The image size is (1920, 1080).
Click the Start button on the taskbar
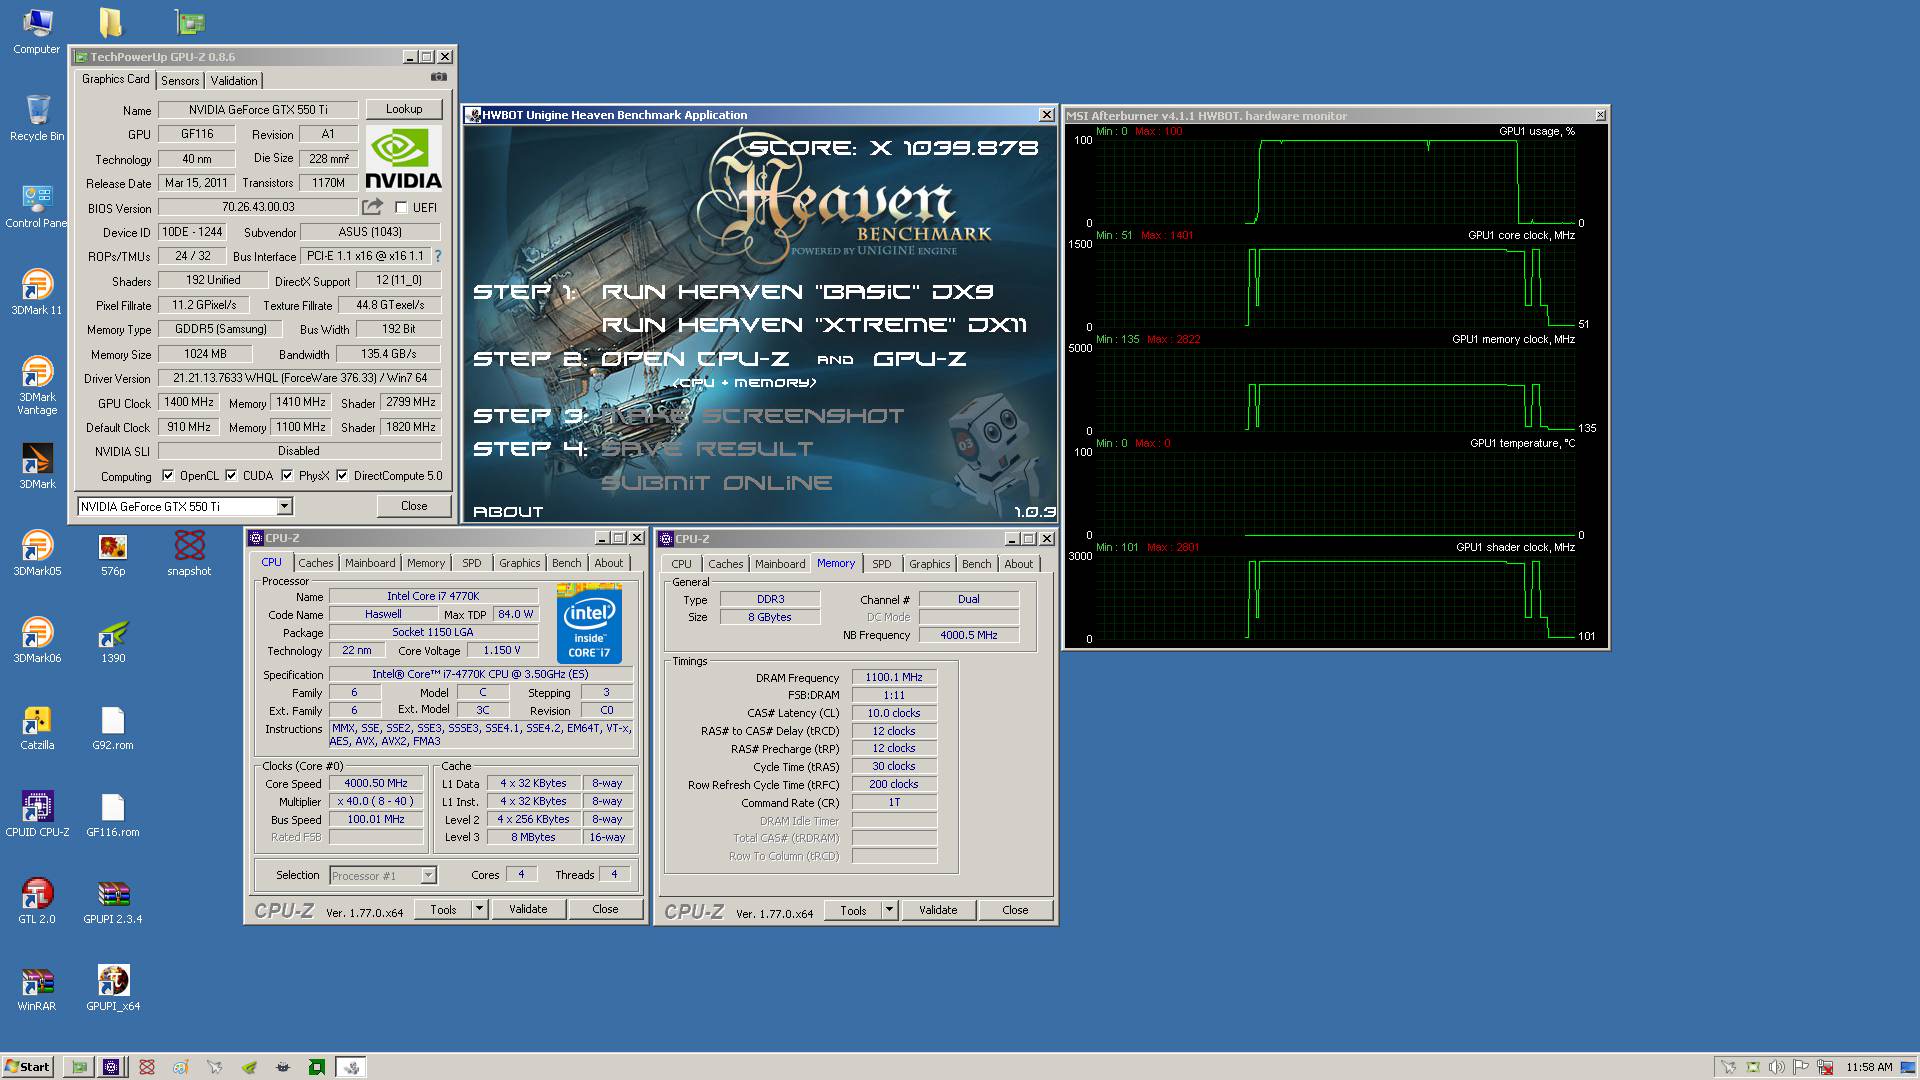click(27, 1067)
